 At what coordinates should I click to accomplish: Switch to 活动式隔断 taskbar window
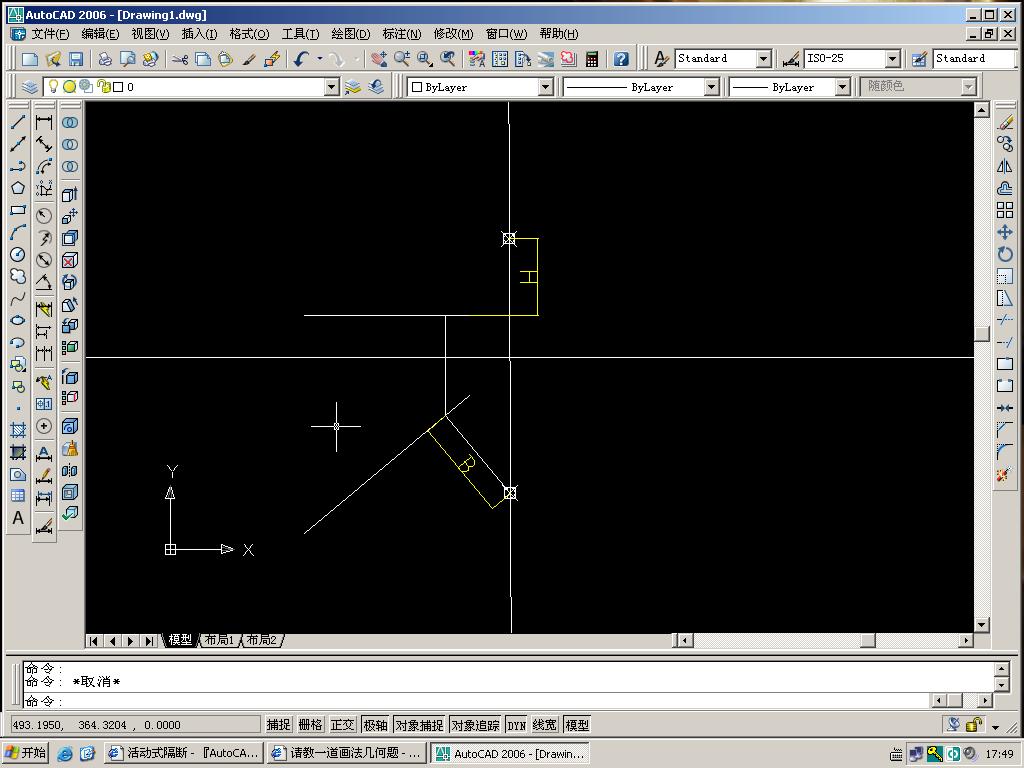pyautogui.click(x=184, y=753)
